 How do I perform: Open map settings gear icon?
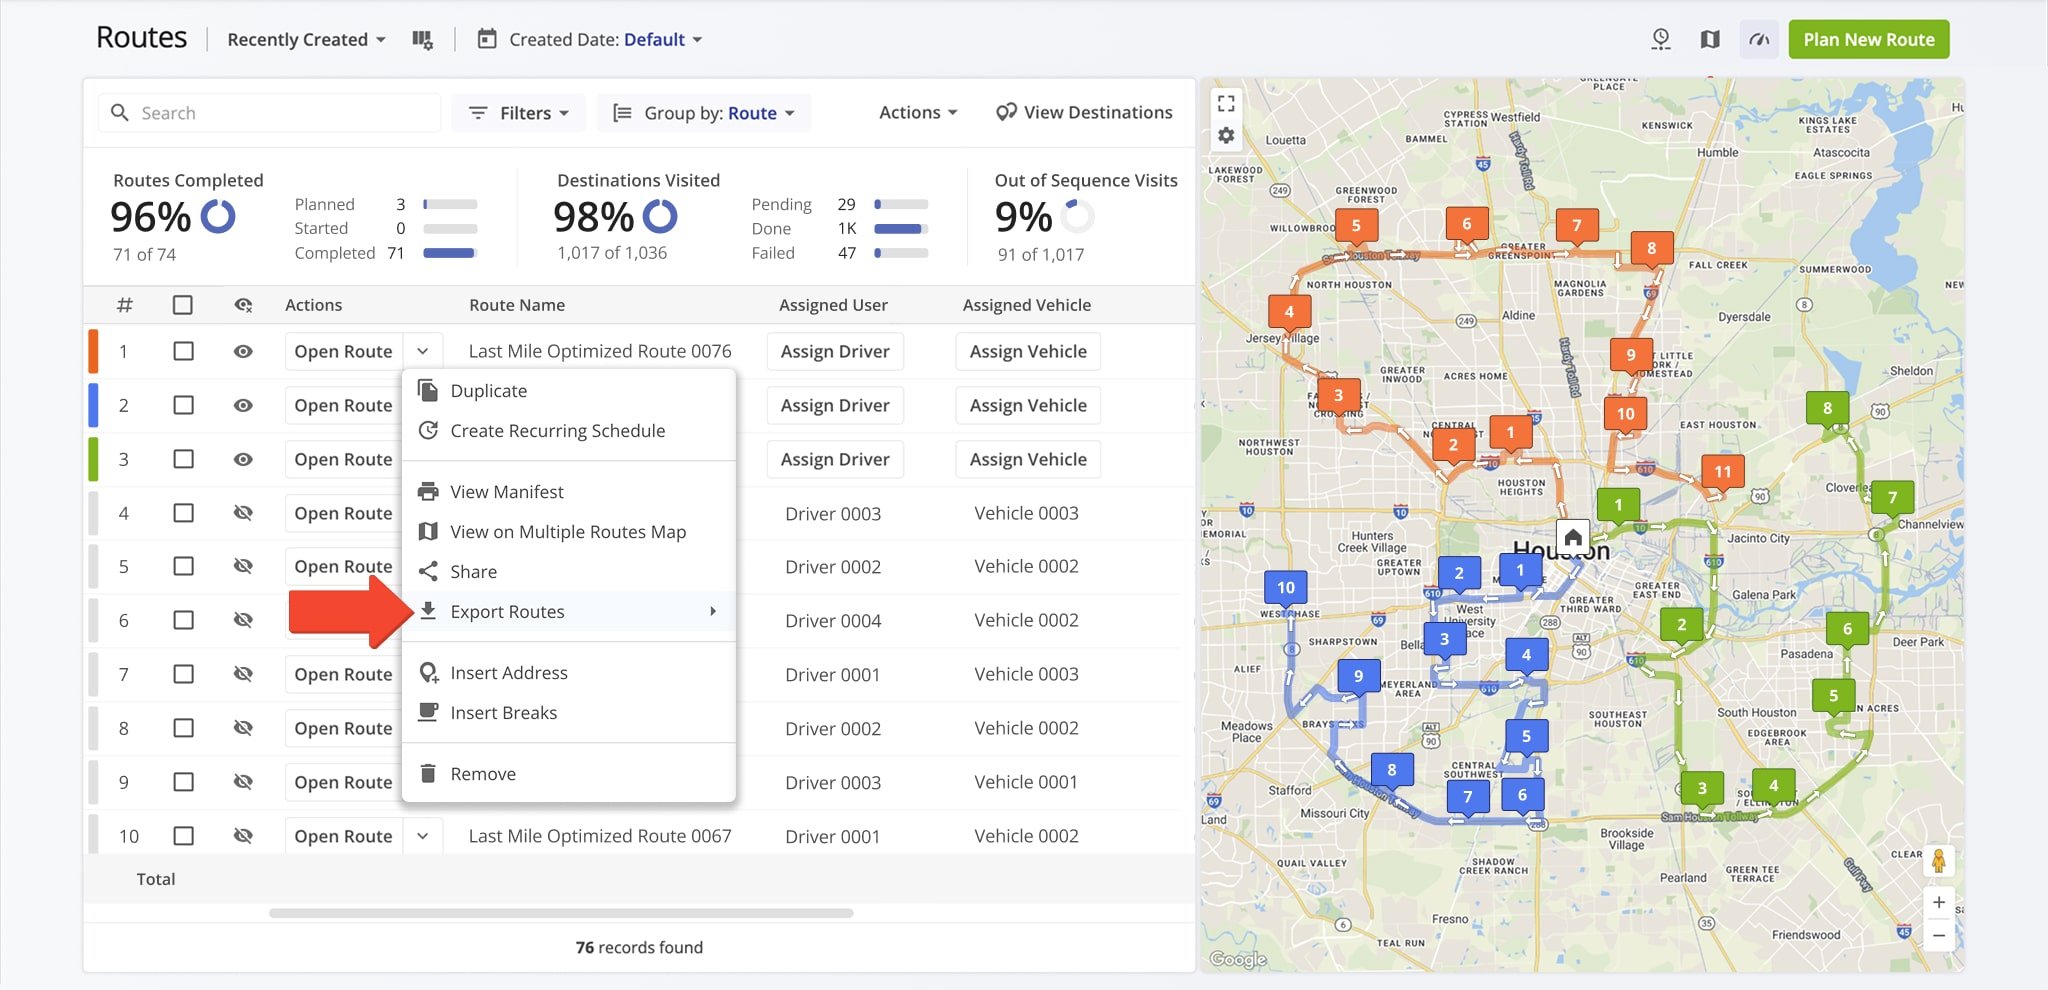(1226, 136)
